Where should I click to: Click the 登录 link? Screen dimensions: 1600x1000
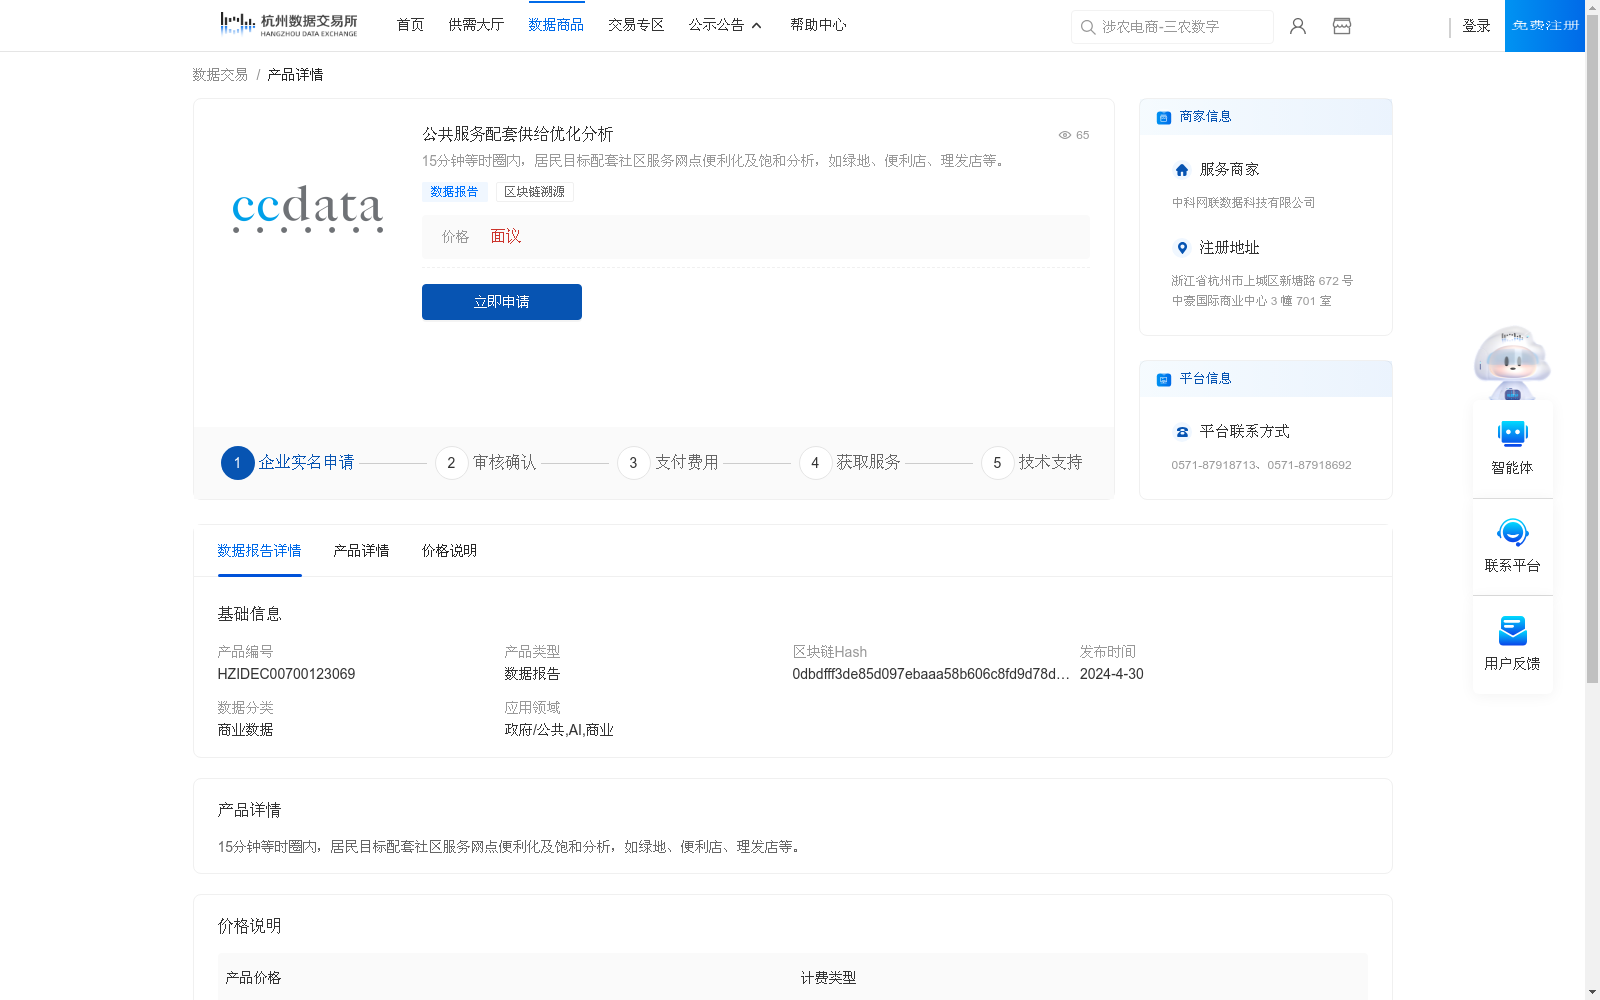click(x=1476, y=26)
